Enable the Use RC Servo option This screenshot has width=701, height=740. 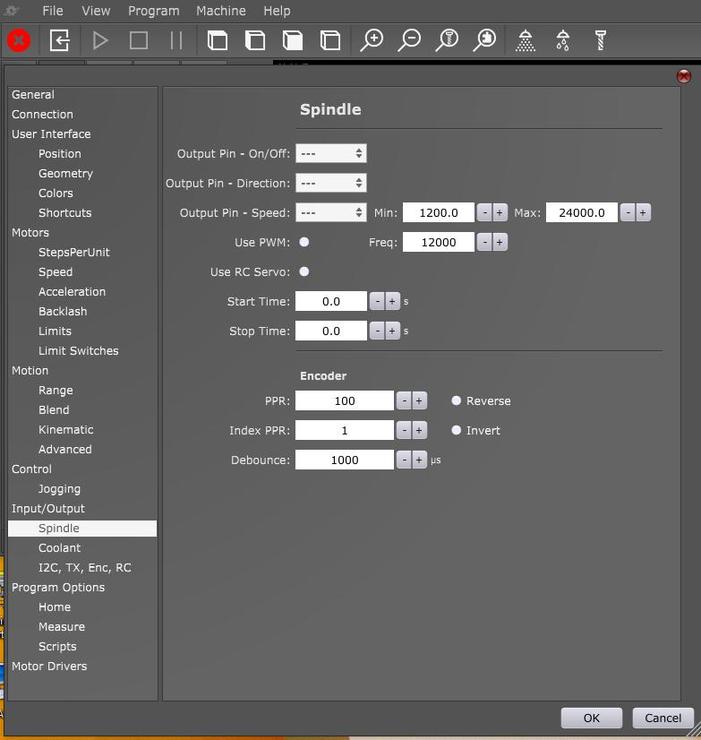[304, 272]
